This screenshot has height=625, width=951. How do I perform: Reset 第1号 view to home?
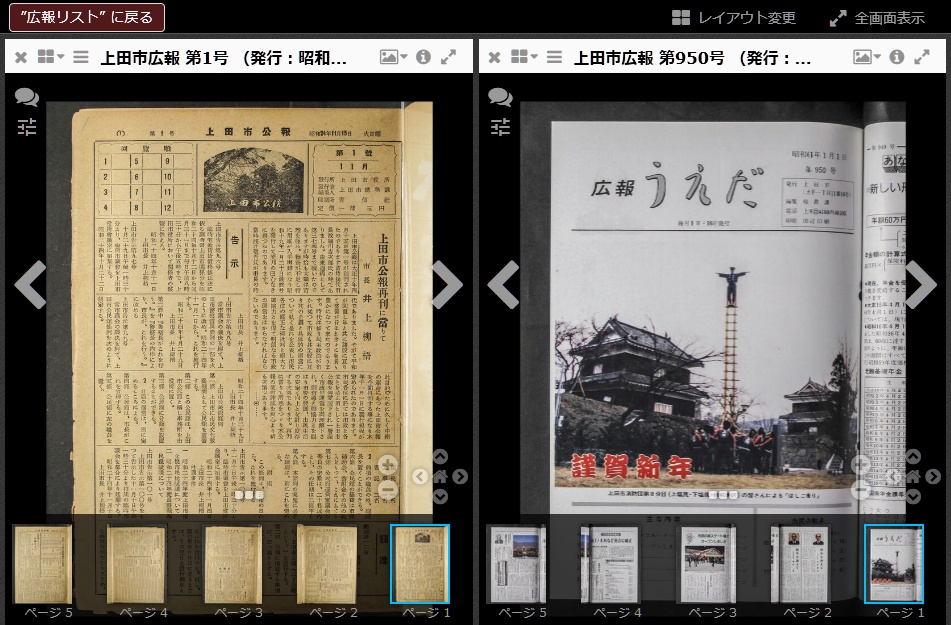coord(440,476)
